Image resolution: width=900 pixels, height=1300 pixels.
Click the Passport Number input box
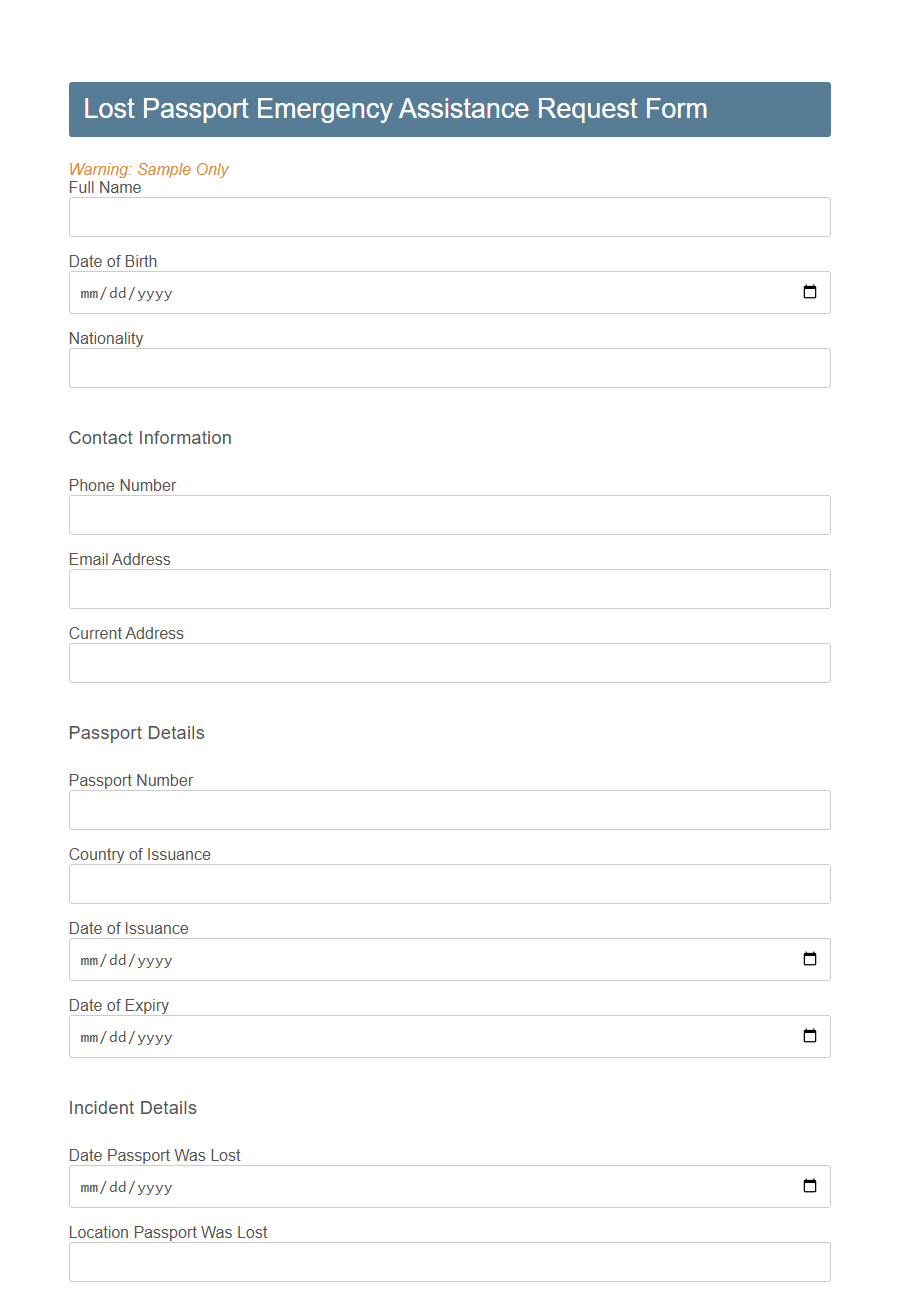pos(449,810)
